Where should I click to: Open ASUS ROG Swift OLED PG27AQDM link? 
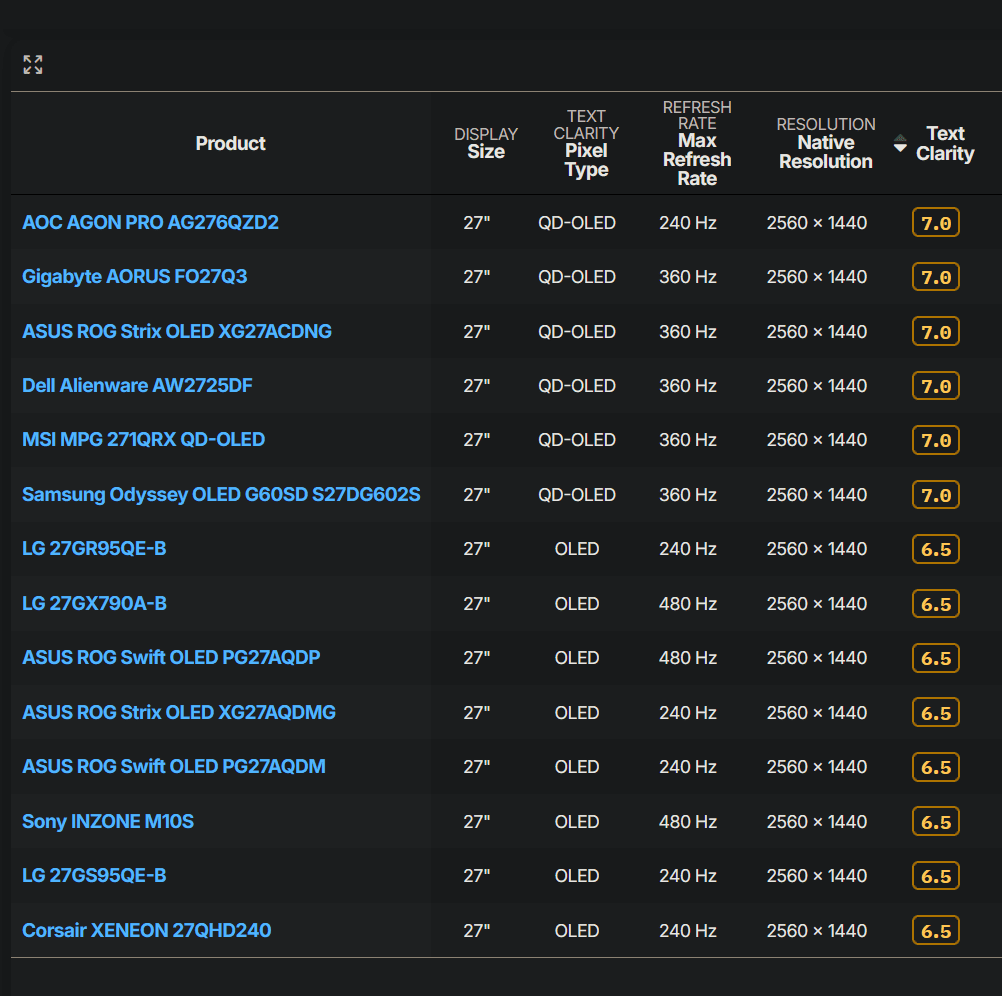174,767
